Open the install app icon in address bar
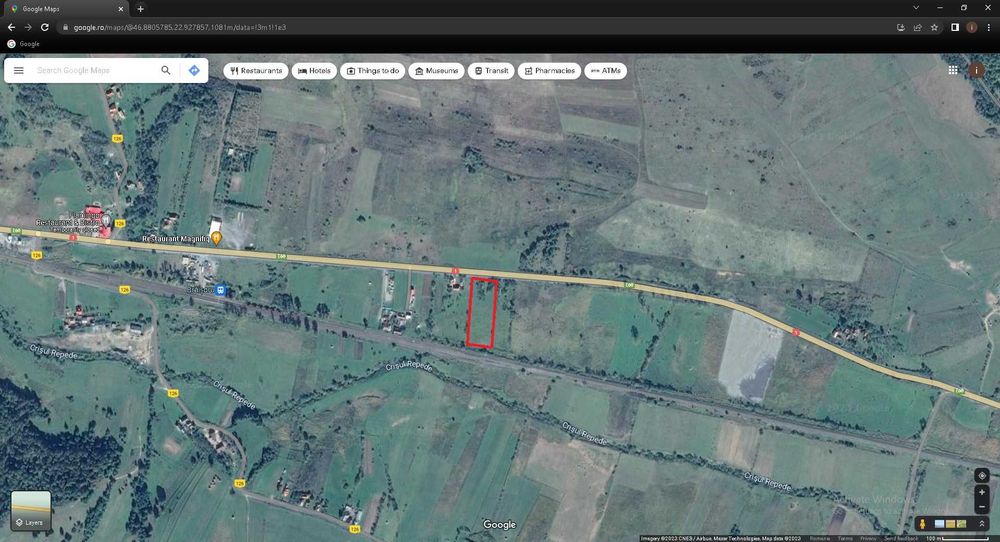Image resolution: width=1000 pixels, height=542 pixels. [901, 27]
